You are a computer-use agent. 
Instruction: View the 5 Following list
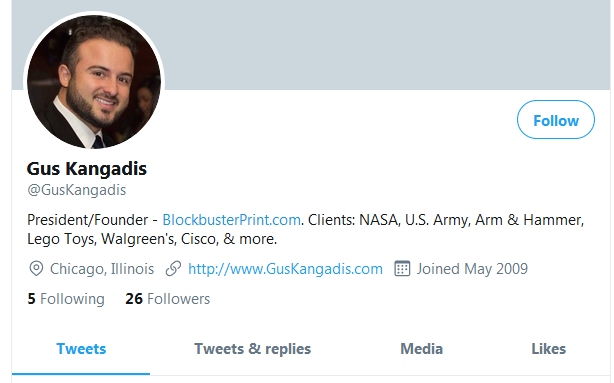[x=66, y=299]
